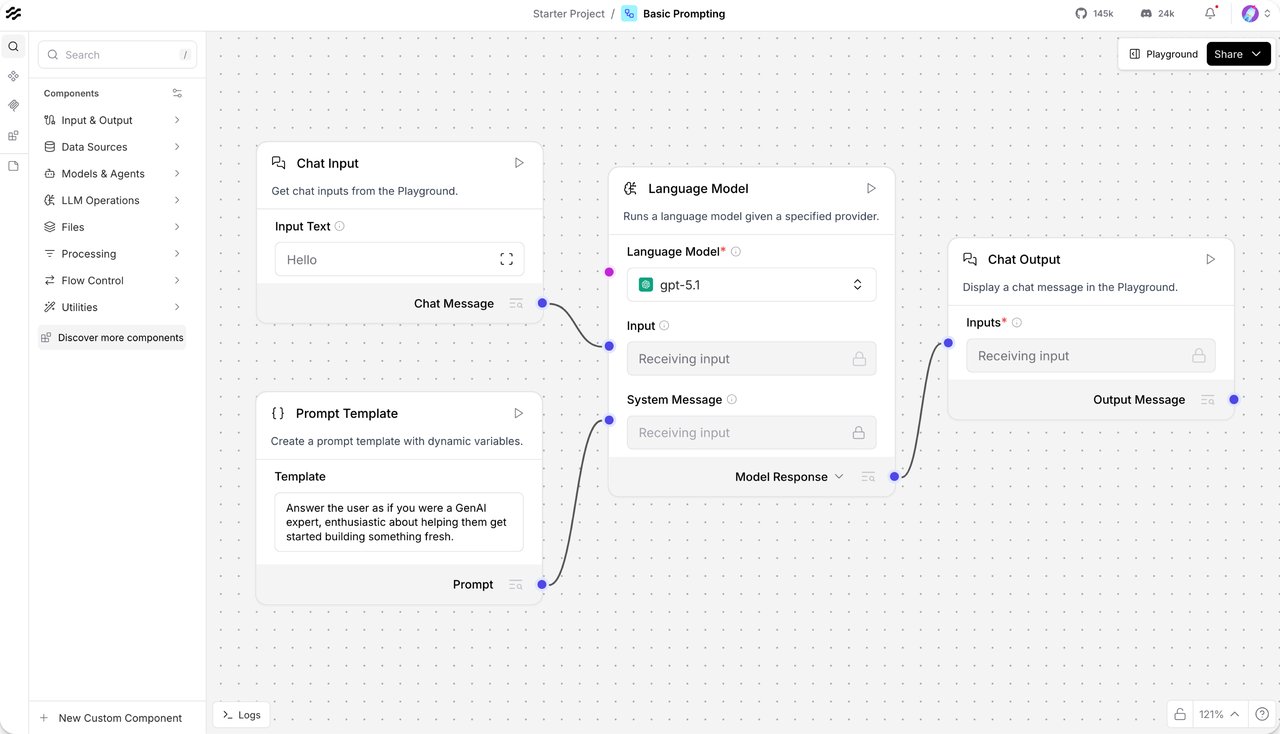The image size is (1280, 734).
Task: Click the GitHub stars icon
Action: click(x=1080, y=14)
